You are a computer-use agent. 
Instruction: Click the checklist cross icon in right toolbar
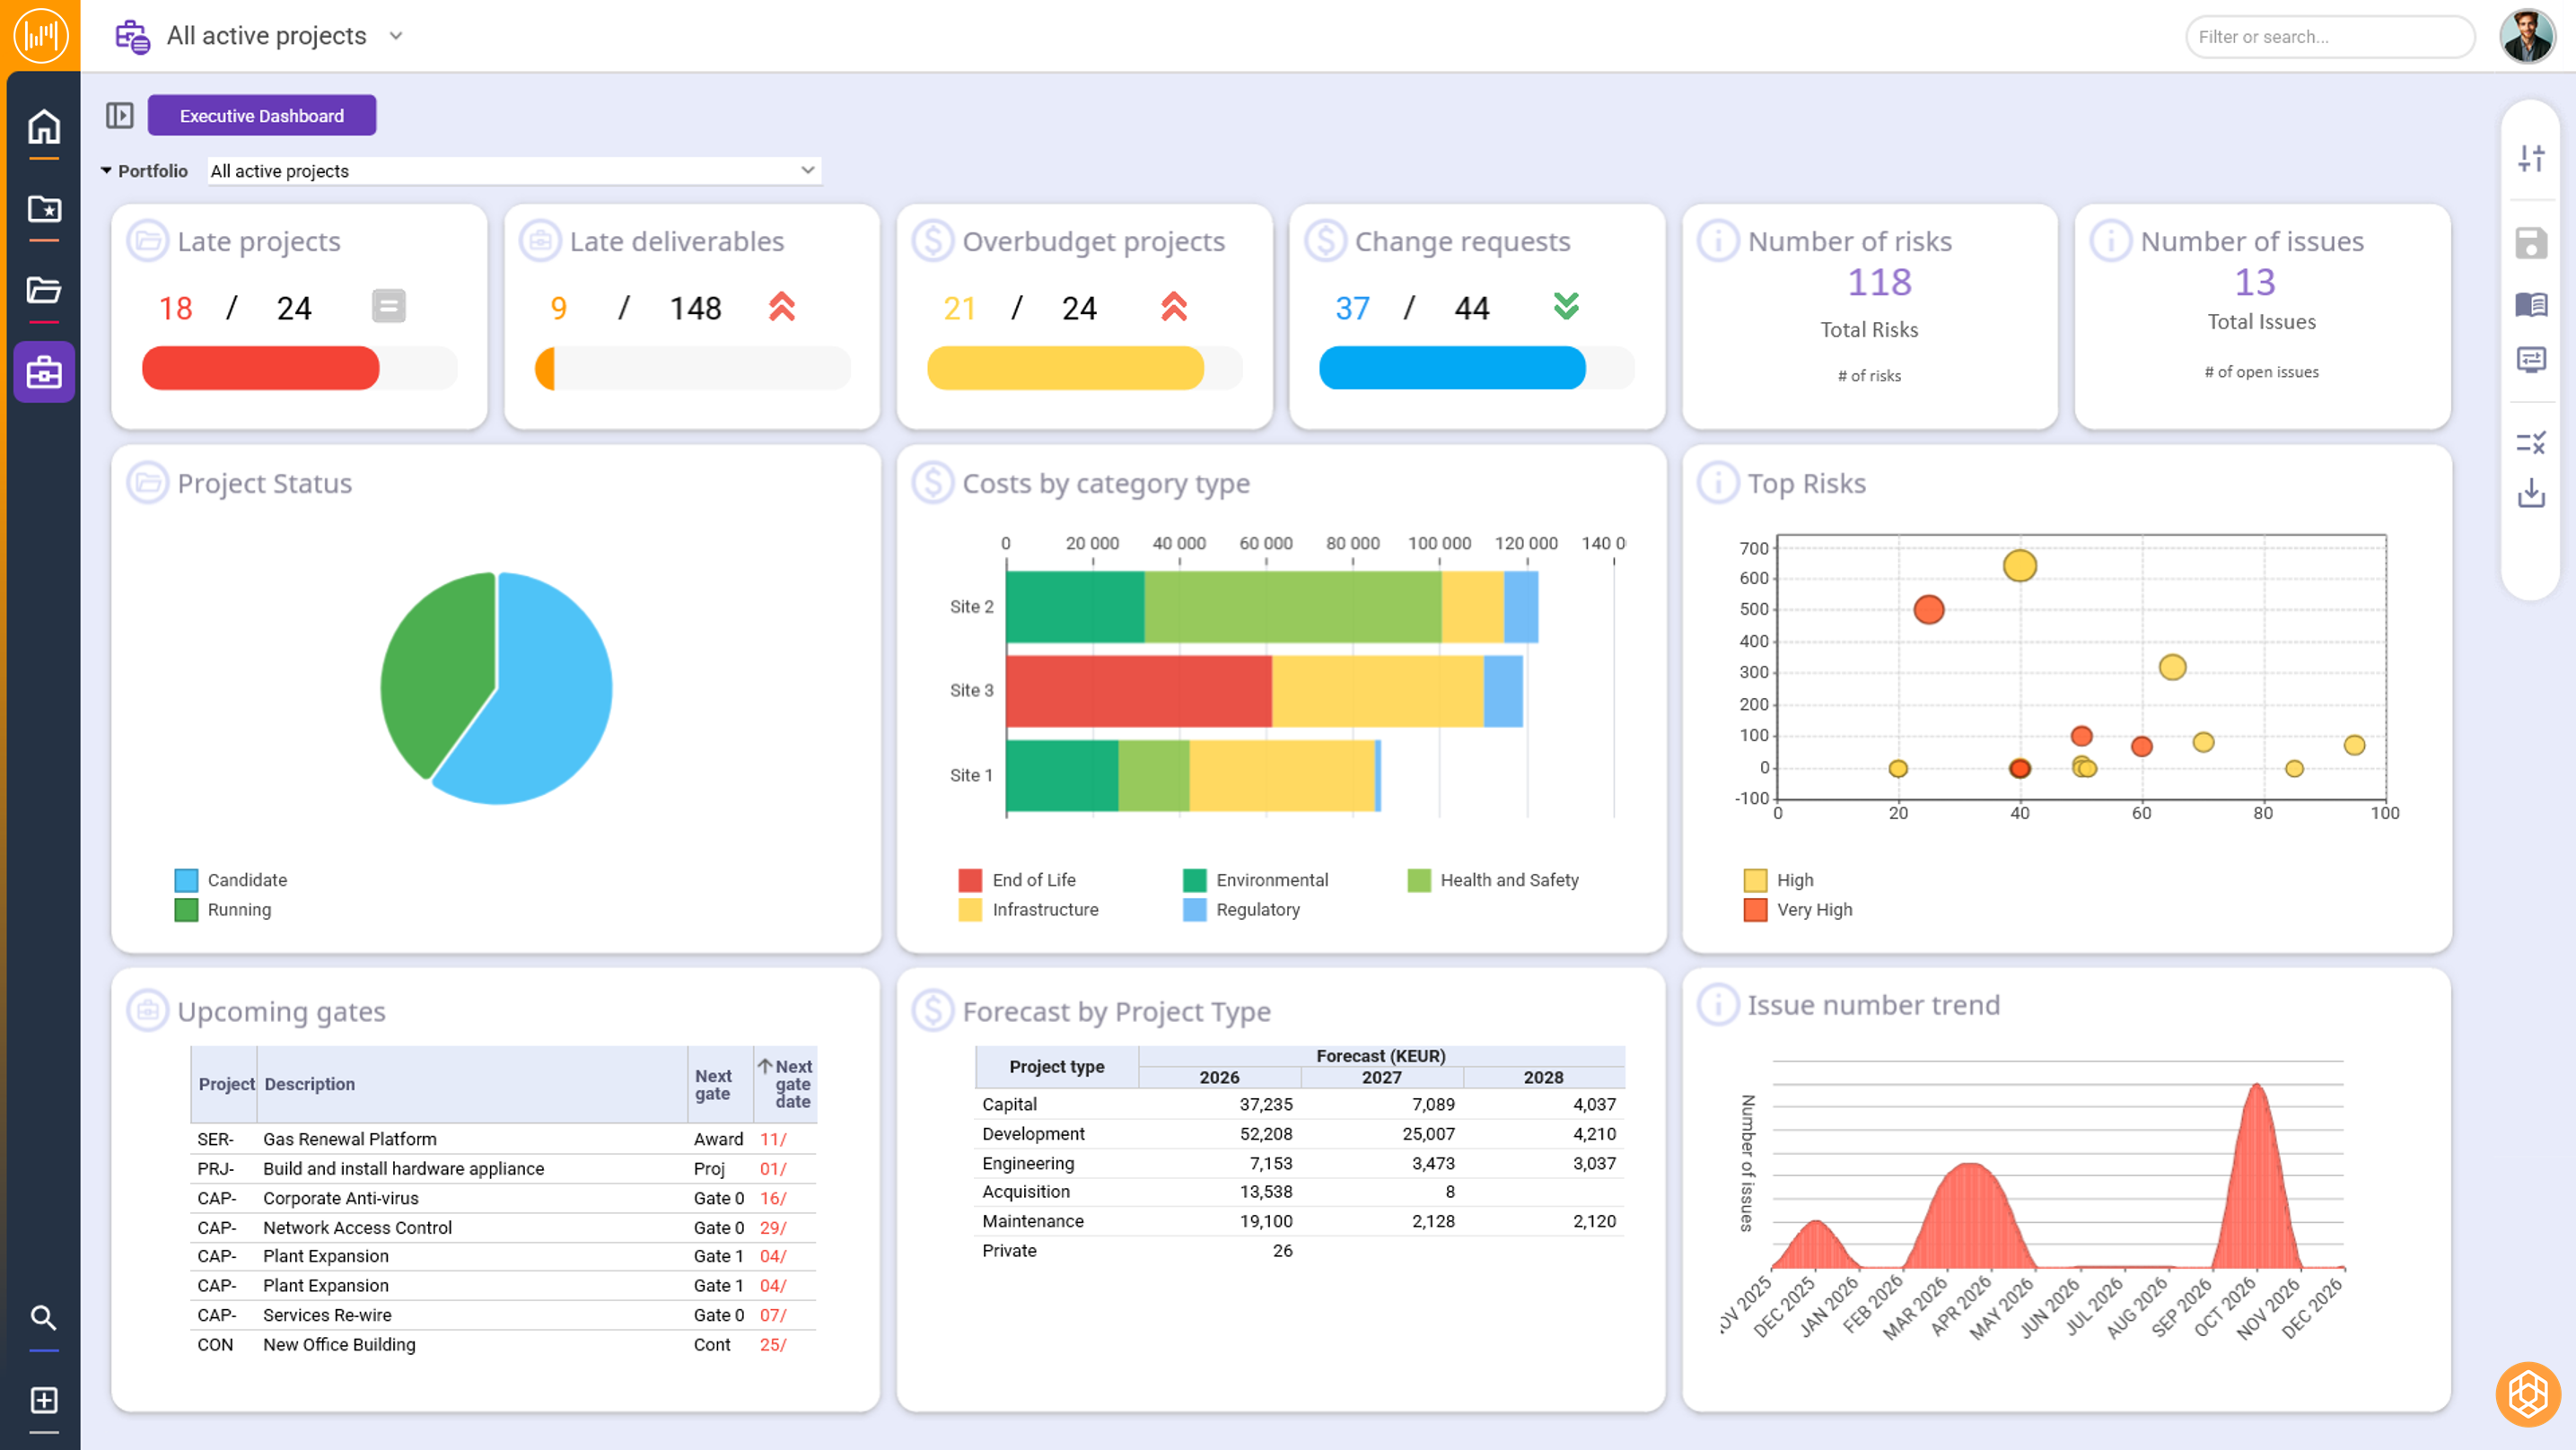[2530, 442]
